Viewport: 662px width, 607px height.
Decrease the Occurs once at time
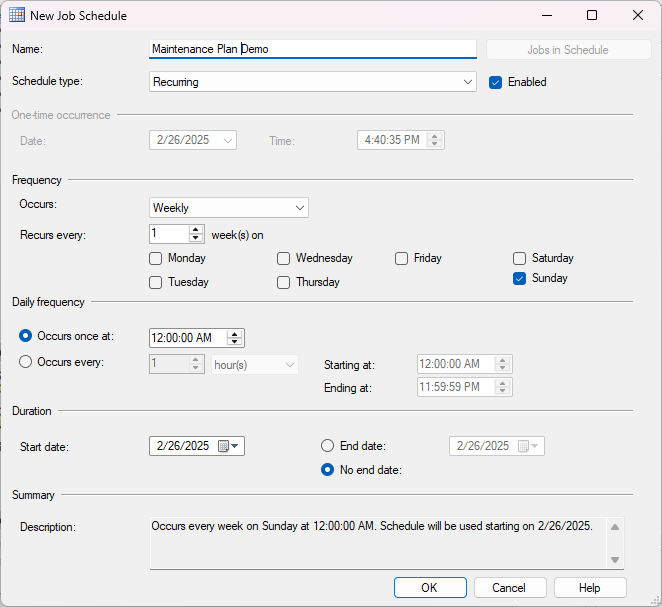(234, 341)
